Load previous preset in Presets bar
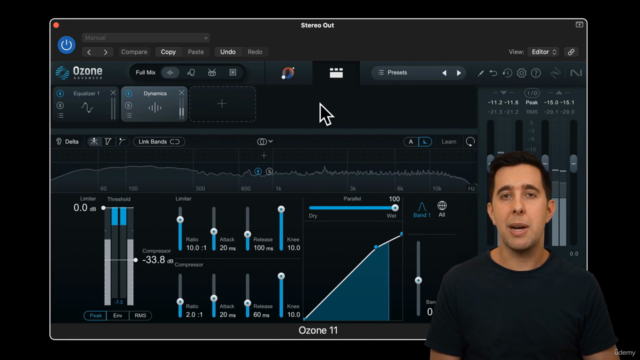The height and width of the screenshot is (360, 640). (x=444, y=73)
